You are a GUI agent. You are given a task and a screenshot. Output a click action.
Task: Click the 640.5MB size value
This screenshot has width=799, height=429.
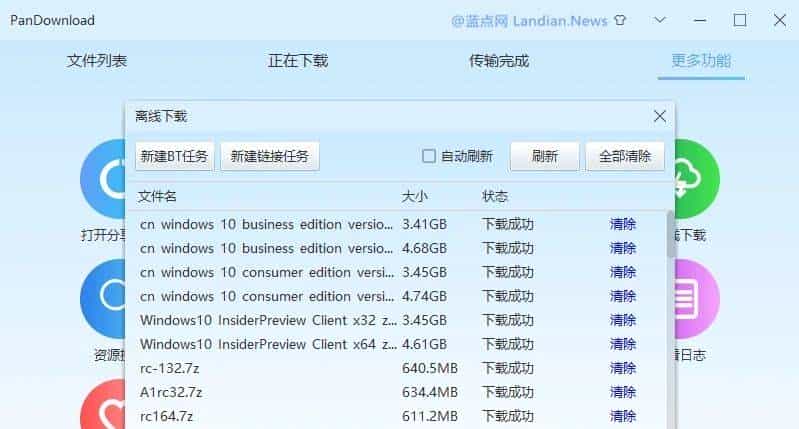(x=430, y=368)
